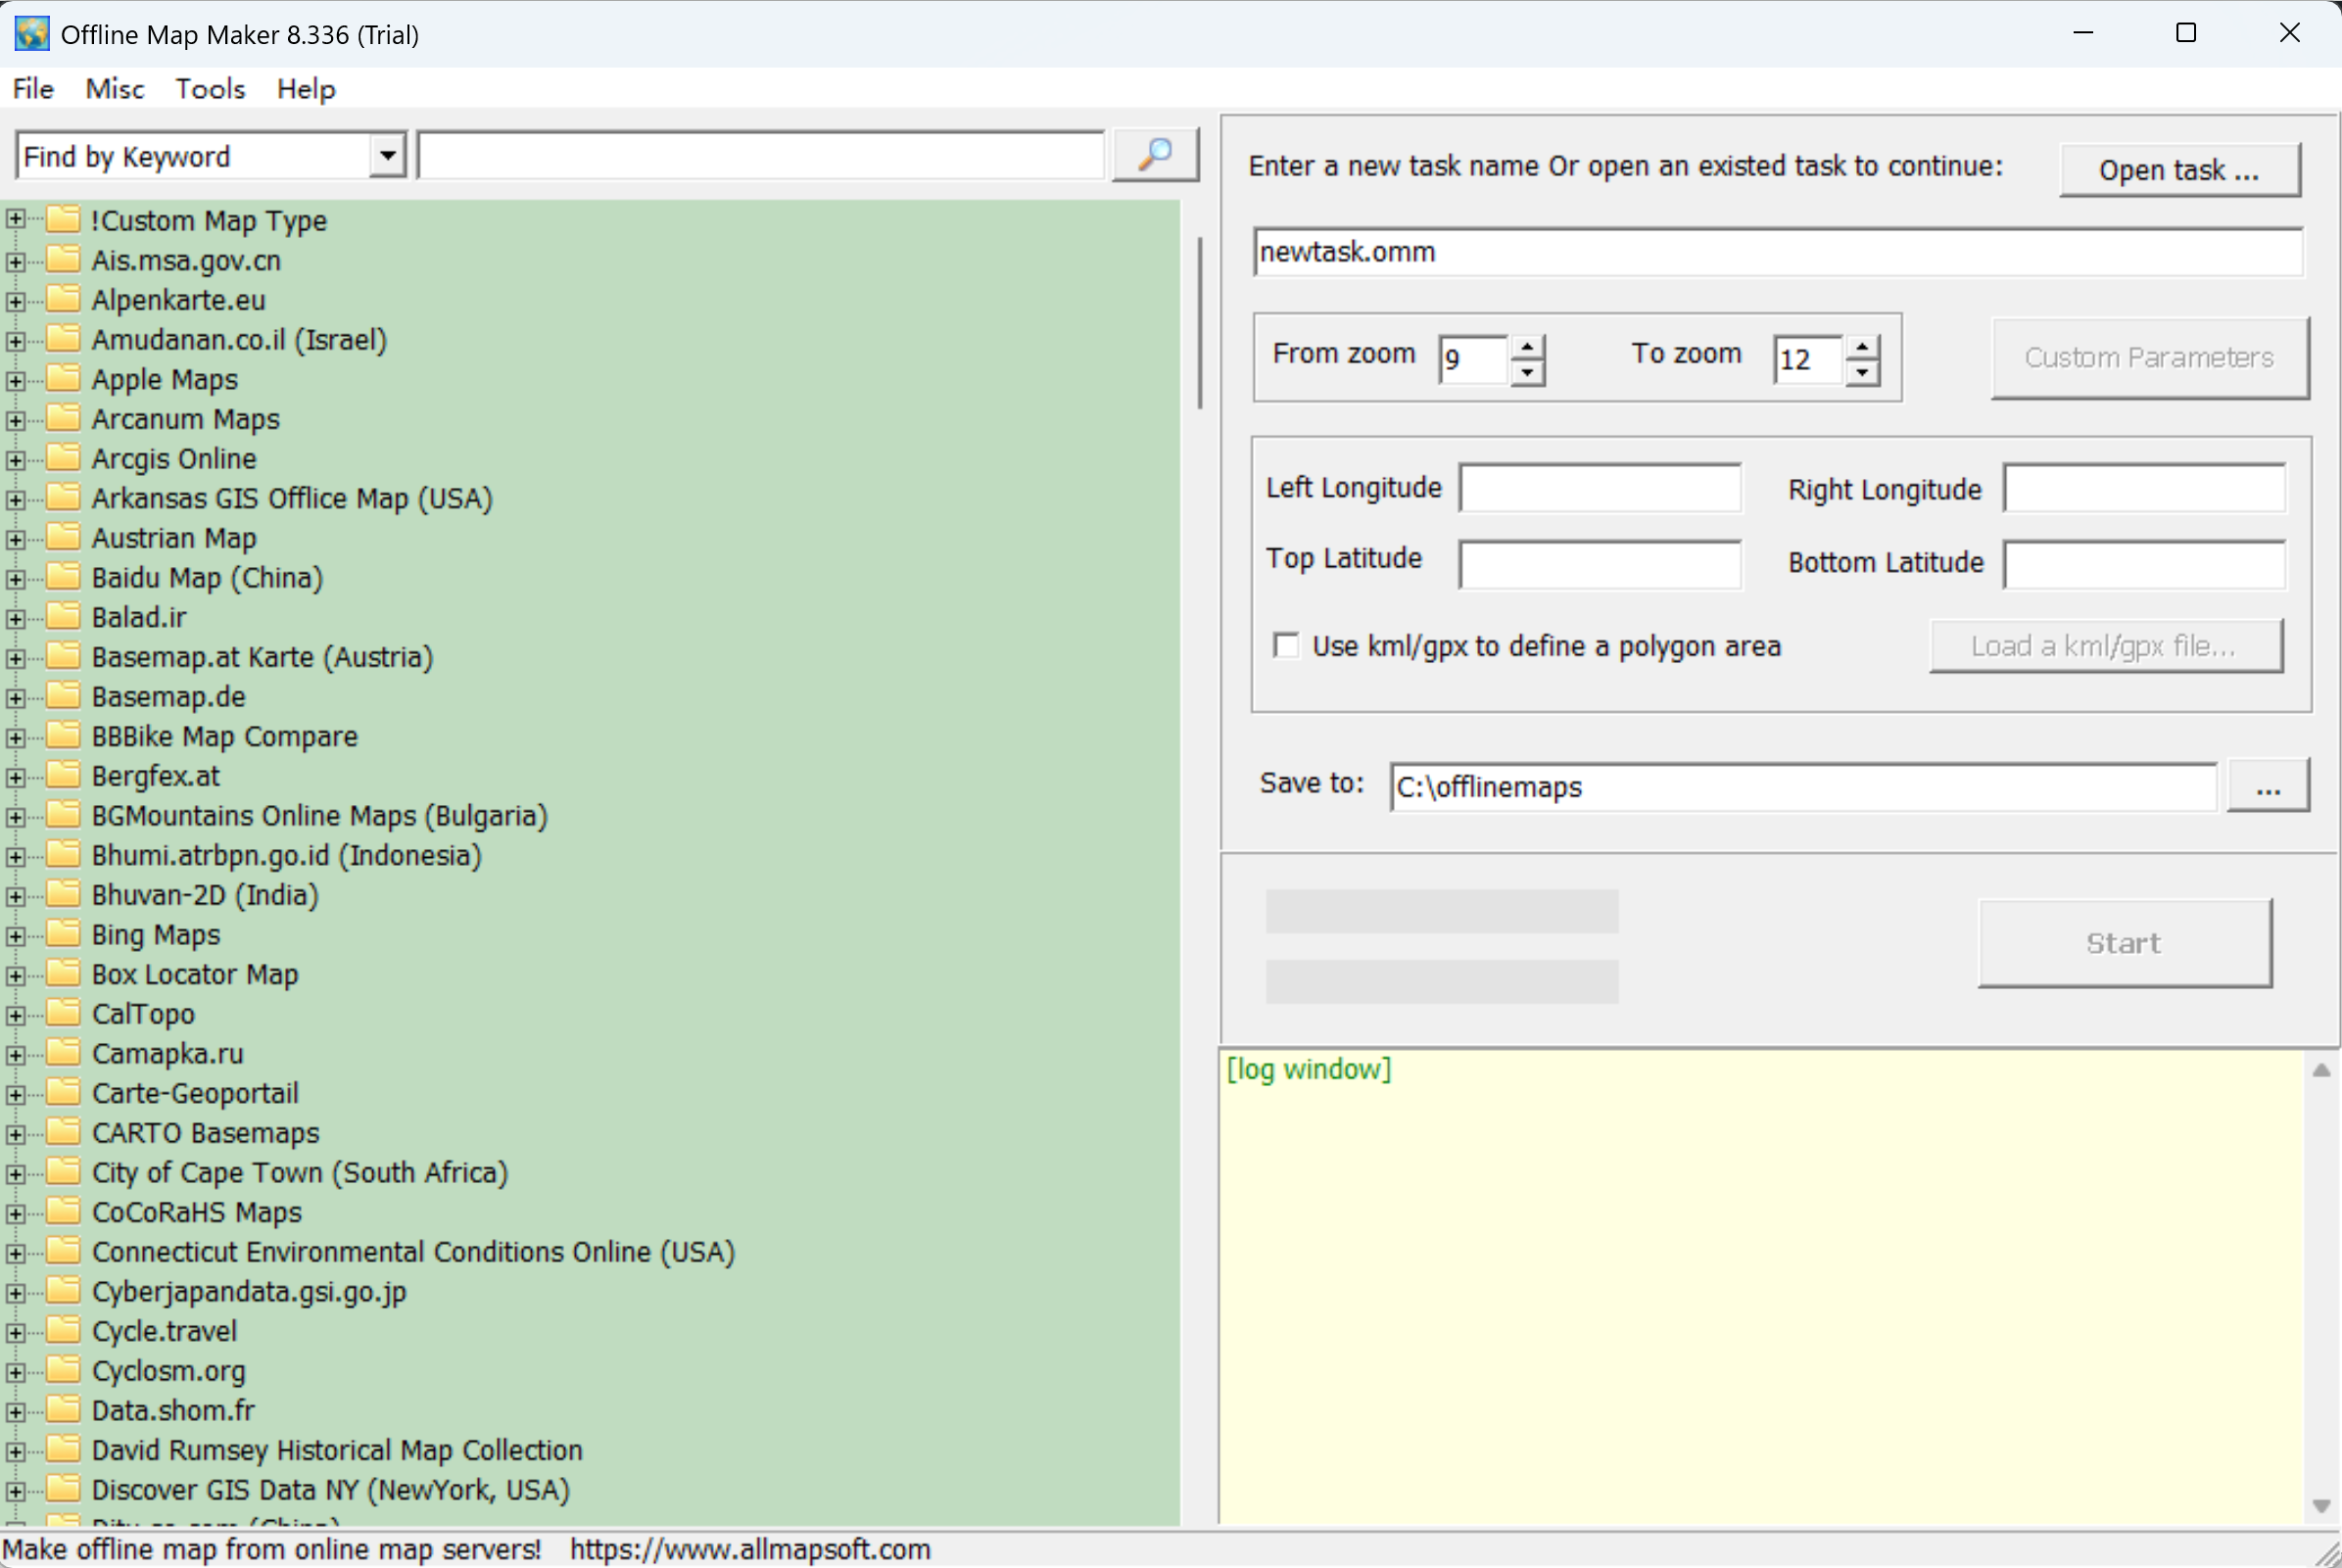The image size is (2342, 1568).
Task: Expand the Ais.msa.gov.cn tree node
Action: pos(15,261)
